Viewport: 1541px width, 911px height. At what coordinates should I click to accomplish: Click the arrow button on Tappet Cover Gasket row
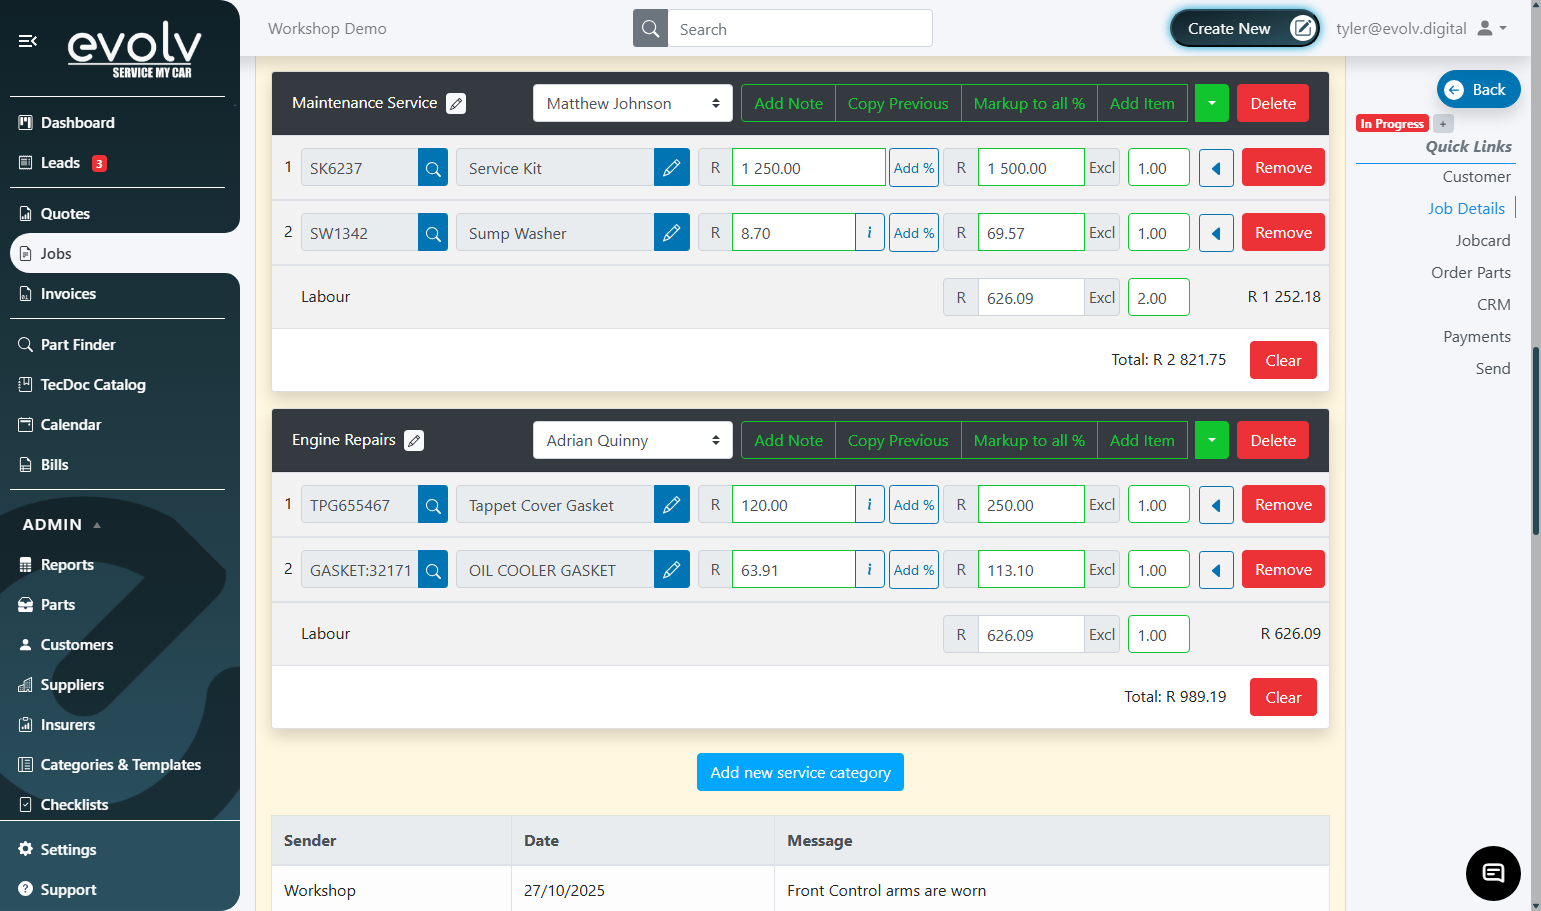coord(1216,505)
